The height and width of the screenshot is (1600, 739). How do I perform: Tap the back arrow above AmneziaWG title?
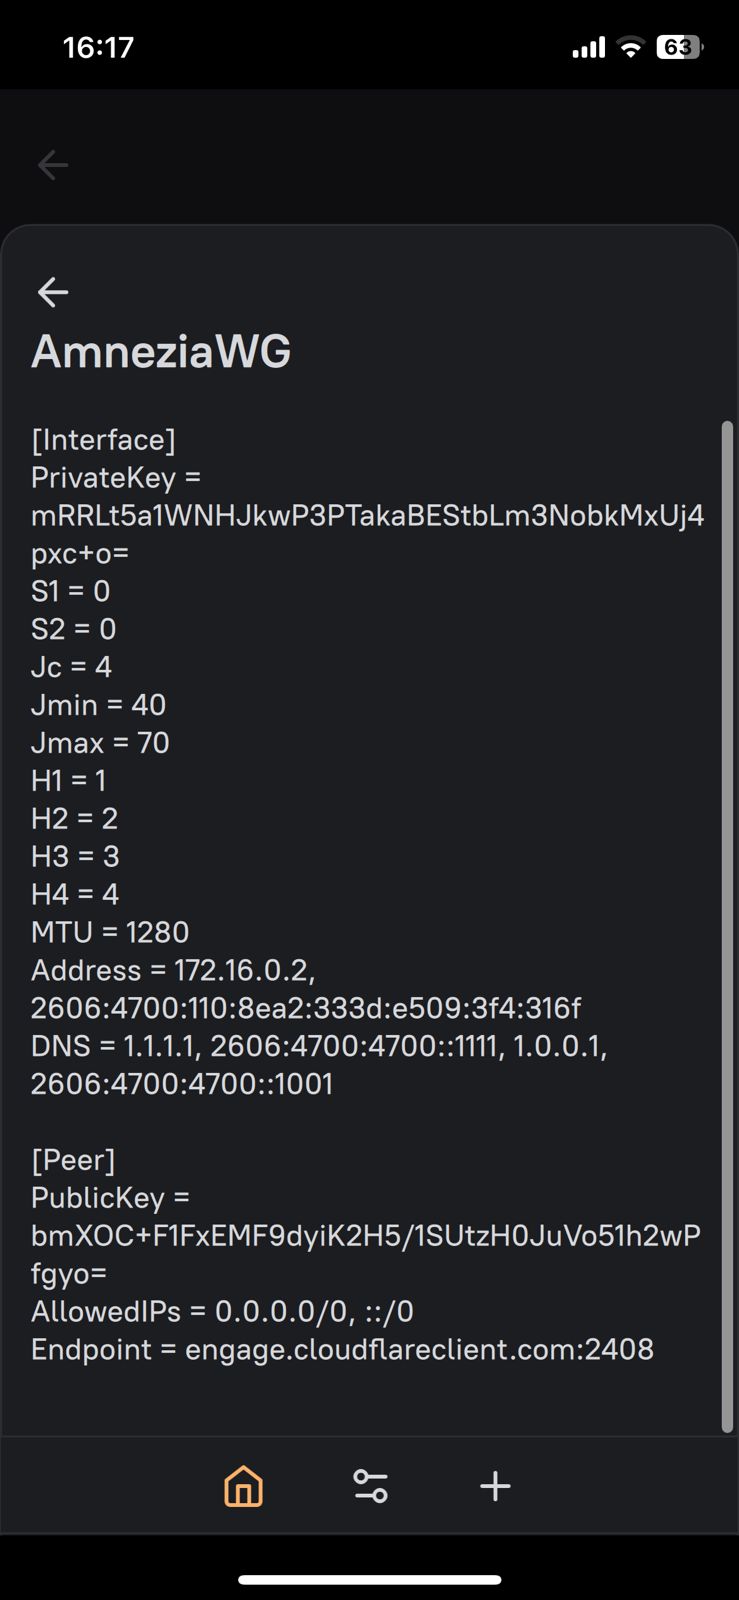pyautogui.click(x=53, y=292)
